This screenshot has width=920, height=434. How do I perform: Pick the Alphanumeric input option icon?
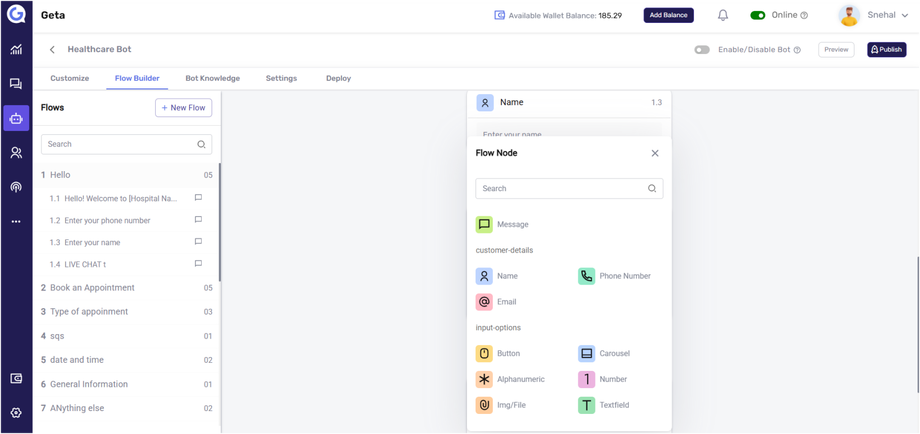coord(484,380)
